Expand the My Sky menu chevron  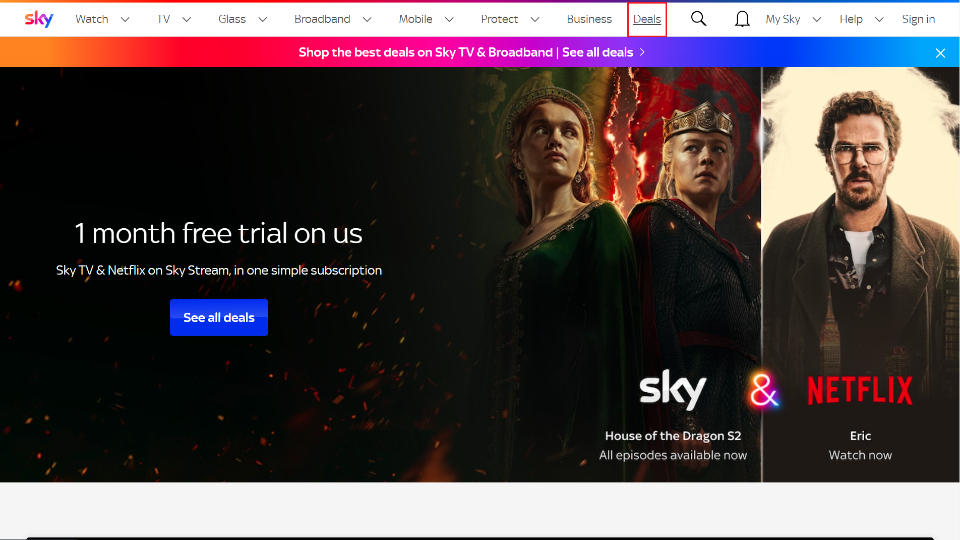coord(817,20)
